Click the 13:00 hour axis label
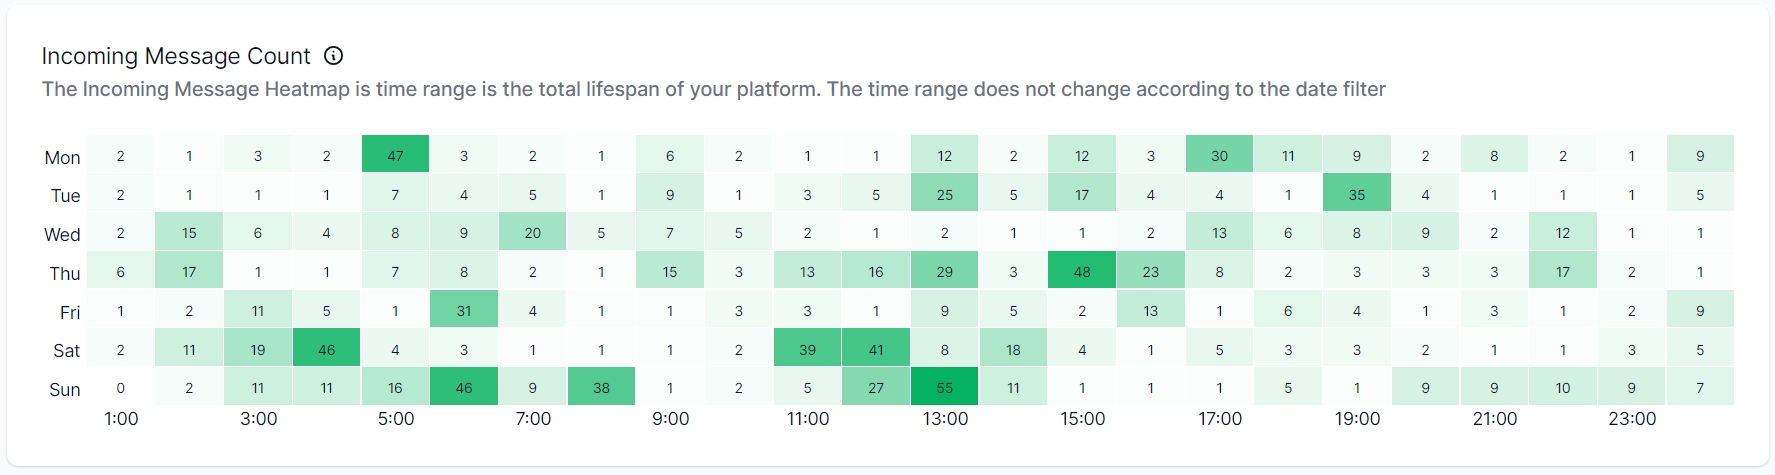 pyautogui.click(x=945, y=419)
